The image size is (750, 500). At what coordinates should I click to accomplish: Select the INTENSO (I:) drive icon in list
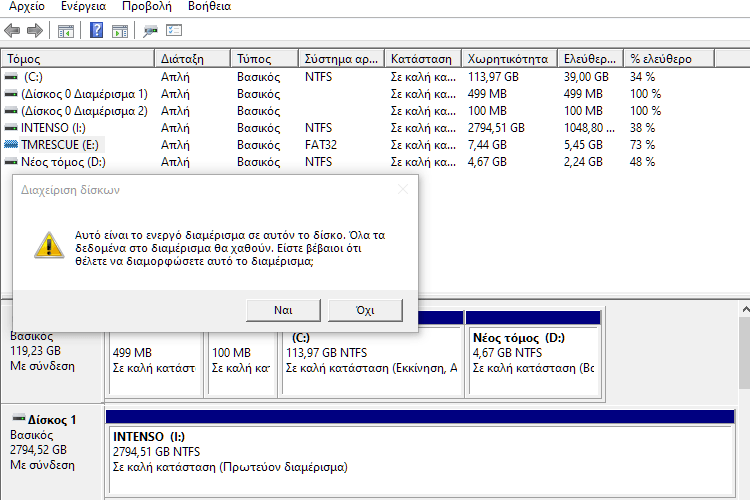click(11, 128)
